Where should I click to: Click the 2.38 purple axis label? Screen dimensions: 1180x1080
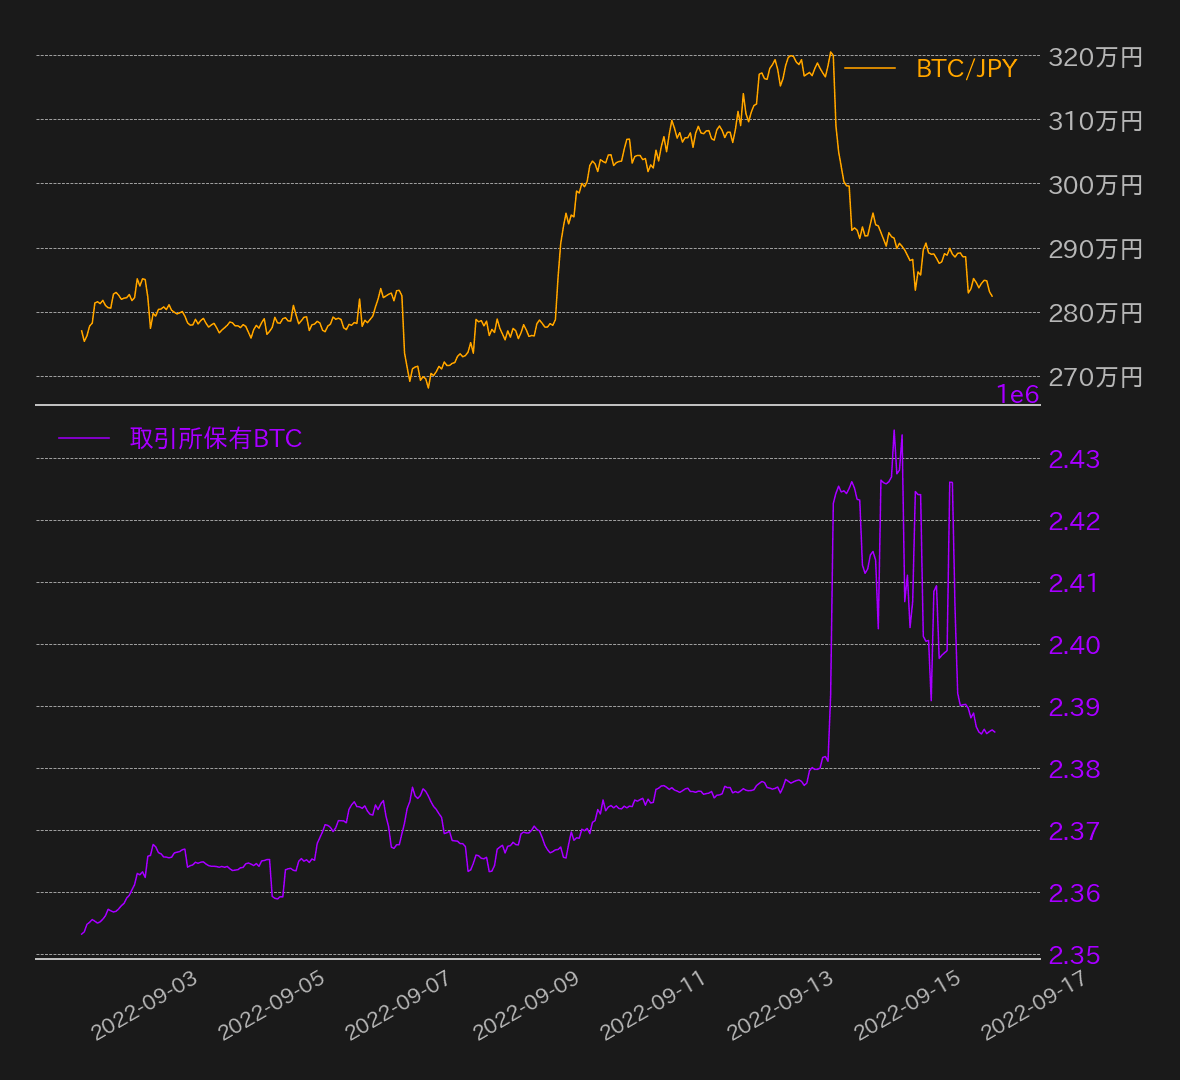point(1074,769)
